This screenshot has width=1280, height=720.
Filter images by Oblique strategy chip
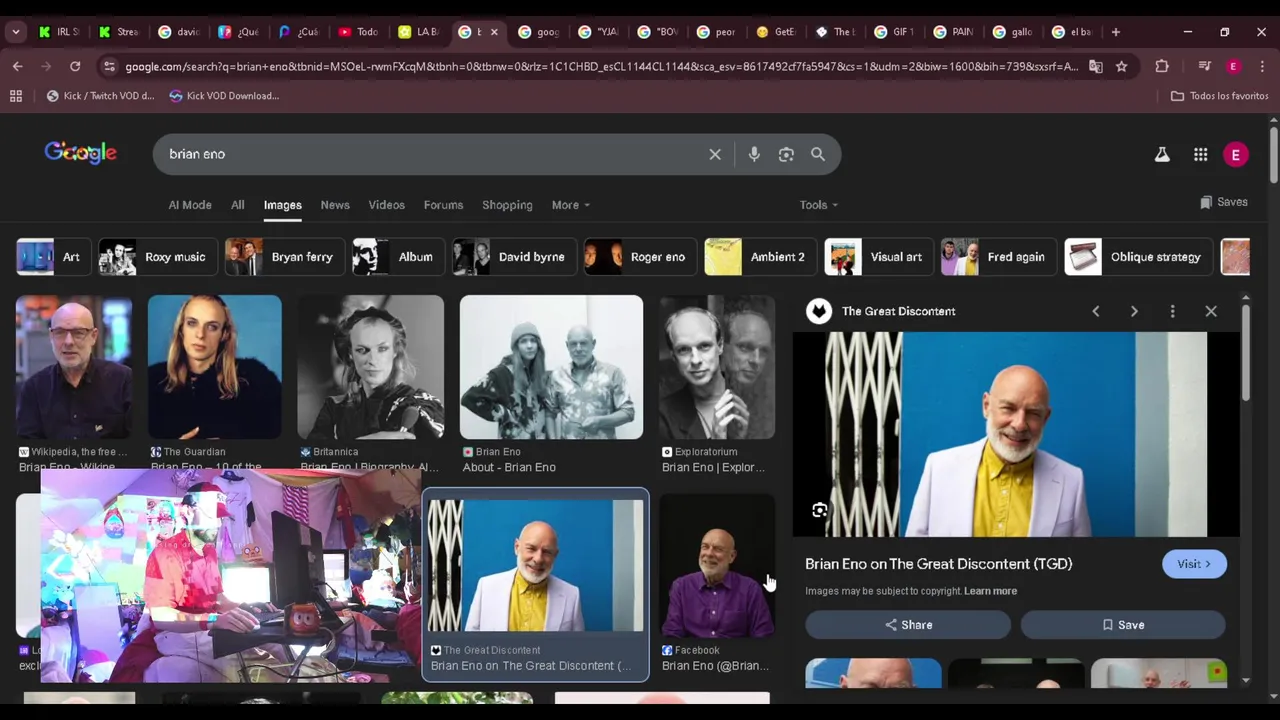click(1139, 257)
